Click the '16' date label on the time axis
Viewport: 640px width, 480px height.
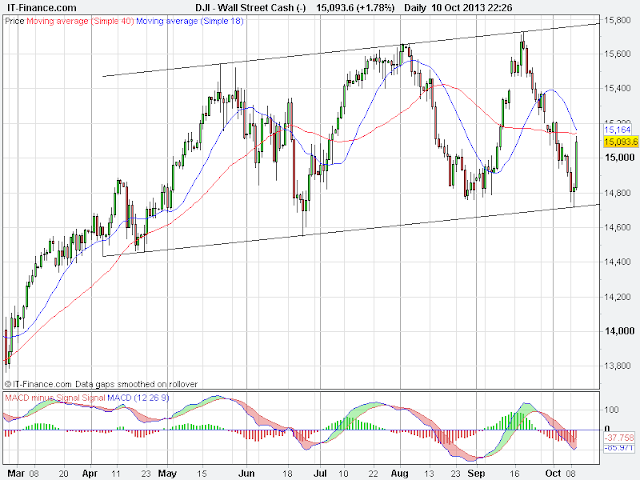click(515, 473)
